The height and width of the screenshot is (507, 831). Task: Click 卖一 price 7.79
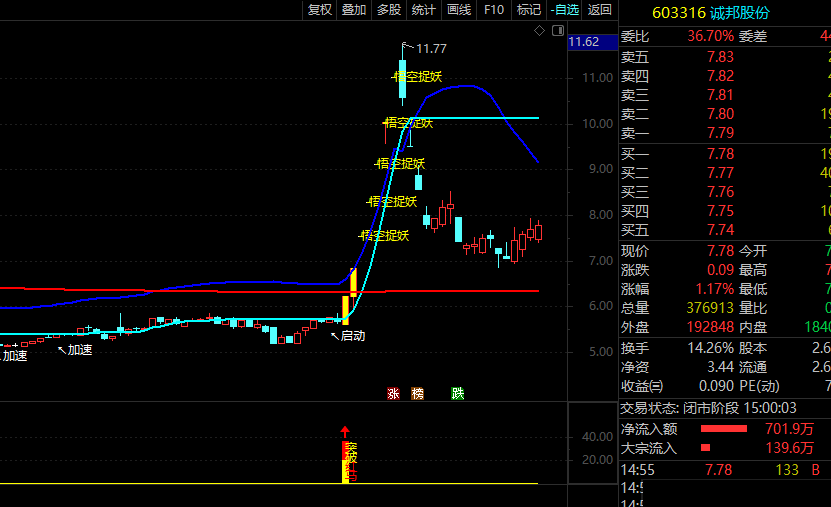[x=720, y=133]
